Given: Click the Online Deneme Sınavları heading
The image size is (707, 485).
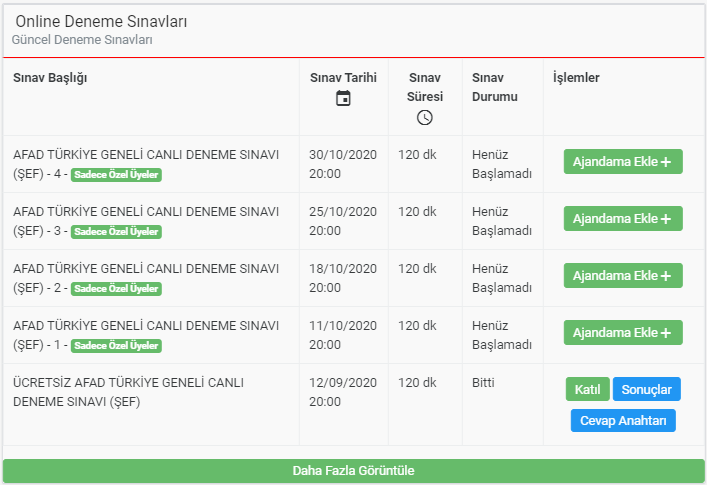Looking at the screenshot, I should [101, 22].
